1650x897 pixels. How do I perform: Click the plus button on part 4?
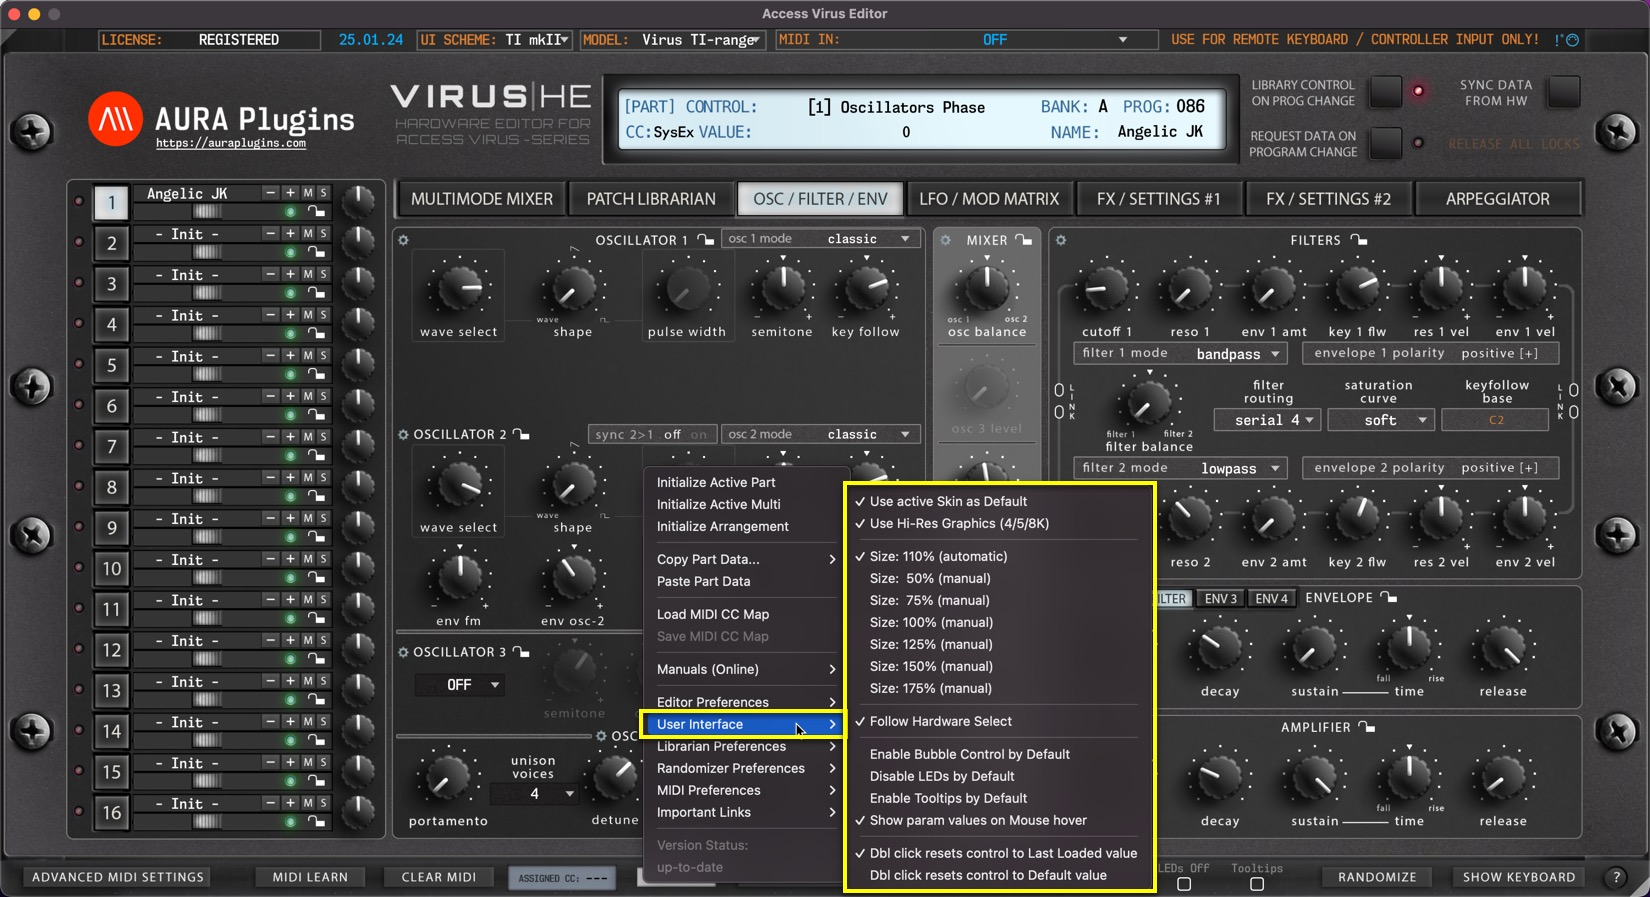coord(290,315)
